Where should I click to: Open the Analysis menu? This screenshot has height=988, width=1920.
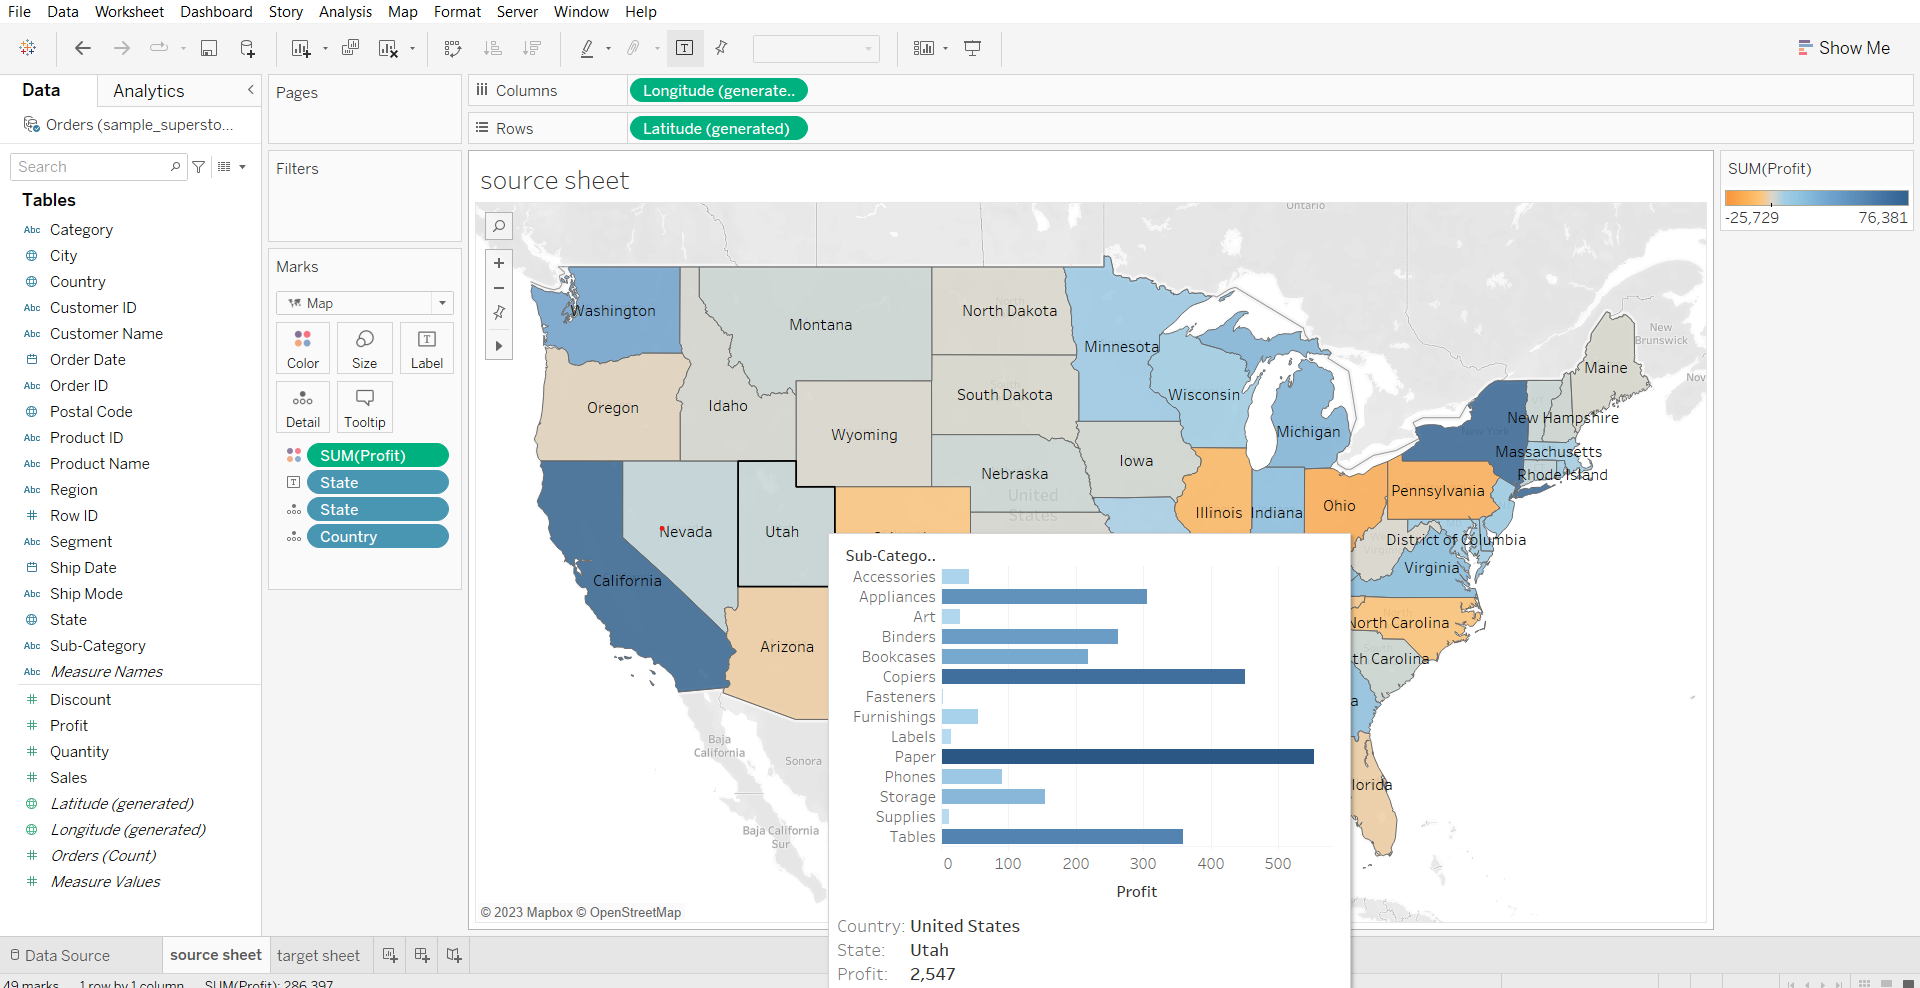[345, 12]
